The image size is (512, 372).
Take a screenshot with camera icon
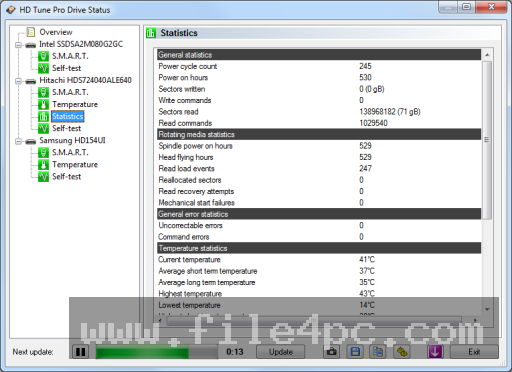coord(331,352)
